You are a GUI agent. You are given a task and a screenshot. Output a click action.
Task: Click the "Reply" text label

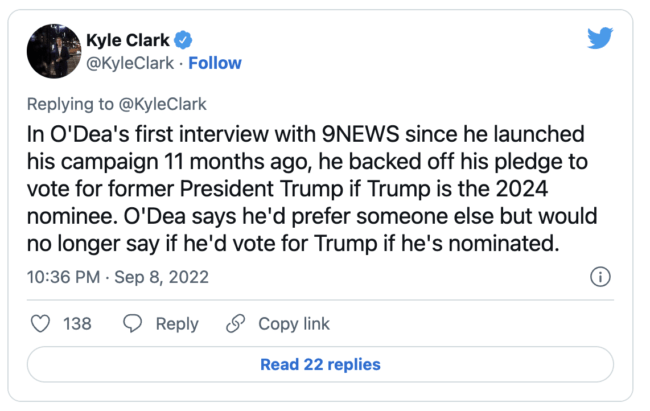(x=177, y=324)
